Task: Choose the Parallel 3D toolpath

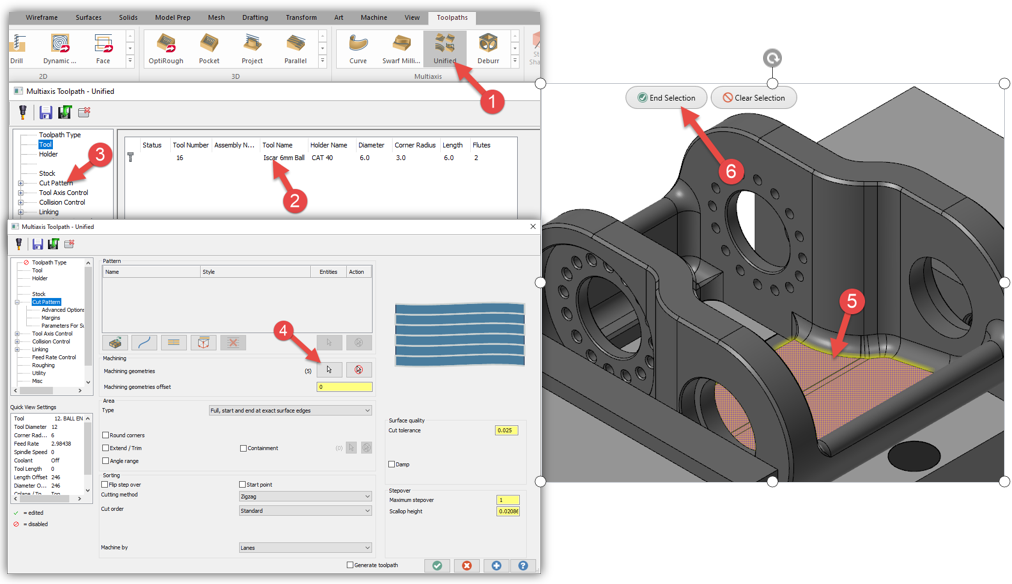Action: (x=295, y=48)
